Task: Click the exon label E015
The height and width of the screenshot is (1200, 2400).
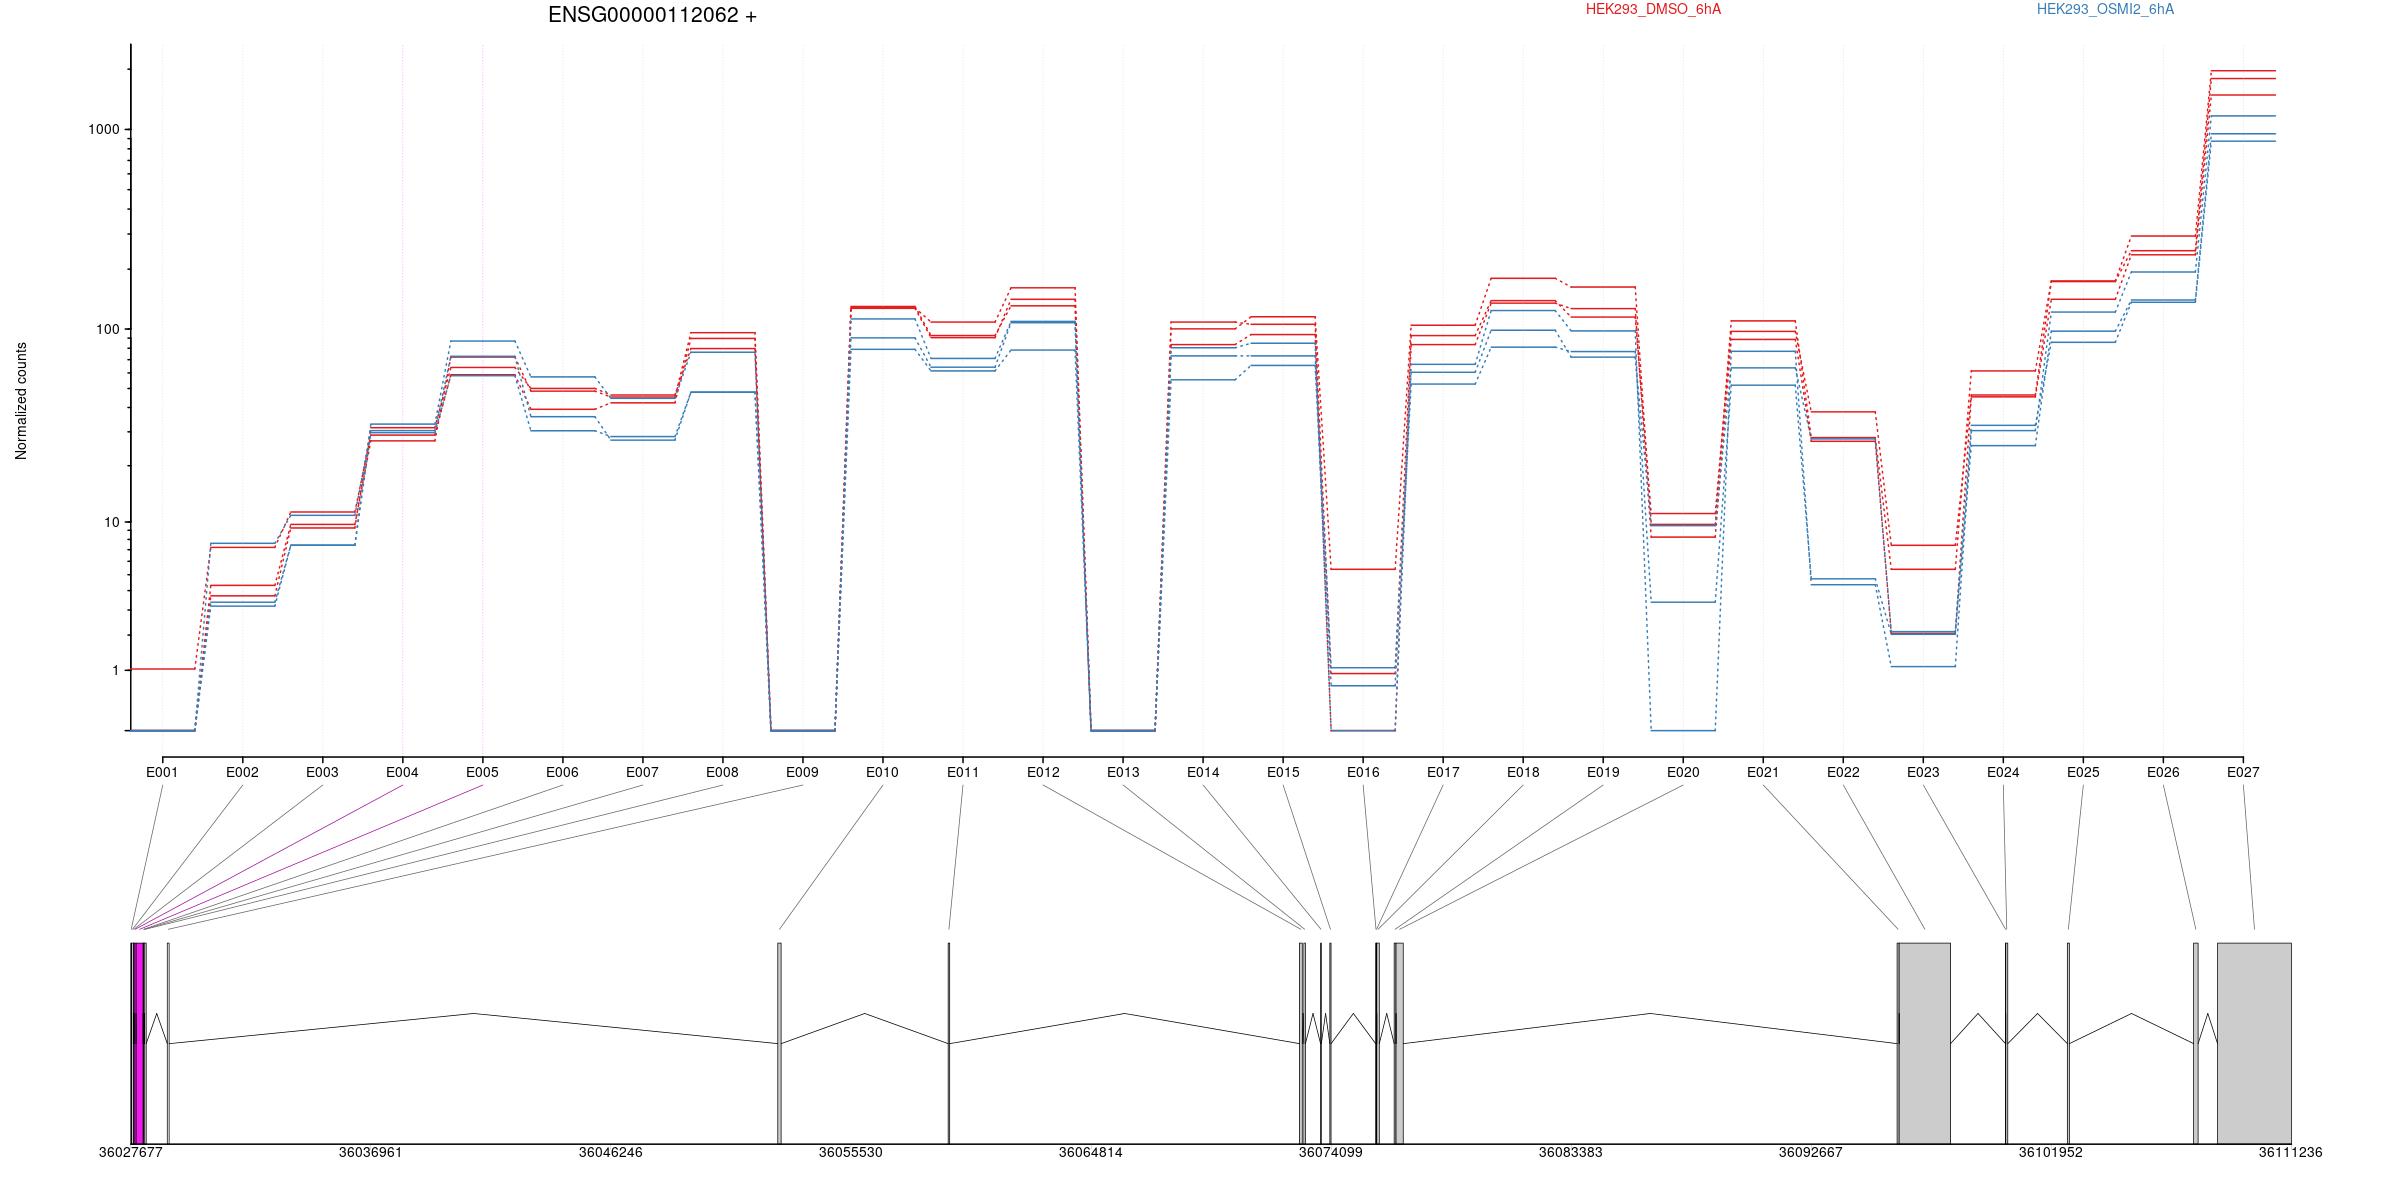Action: (1283, 772)
